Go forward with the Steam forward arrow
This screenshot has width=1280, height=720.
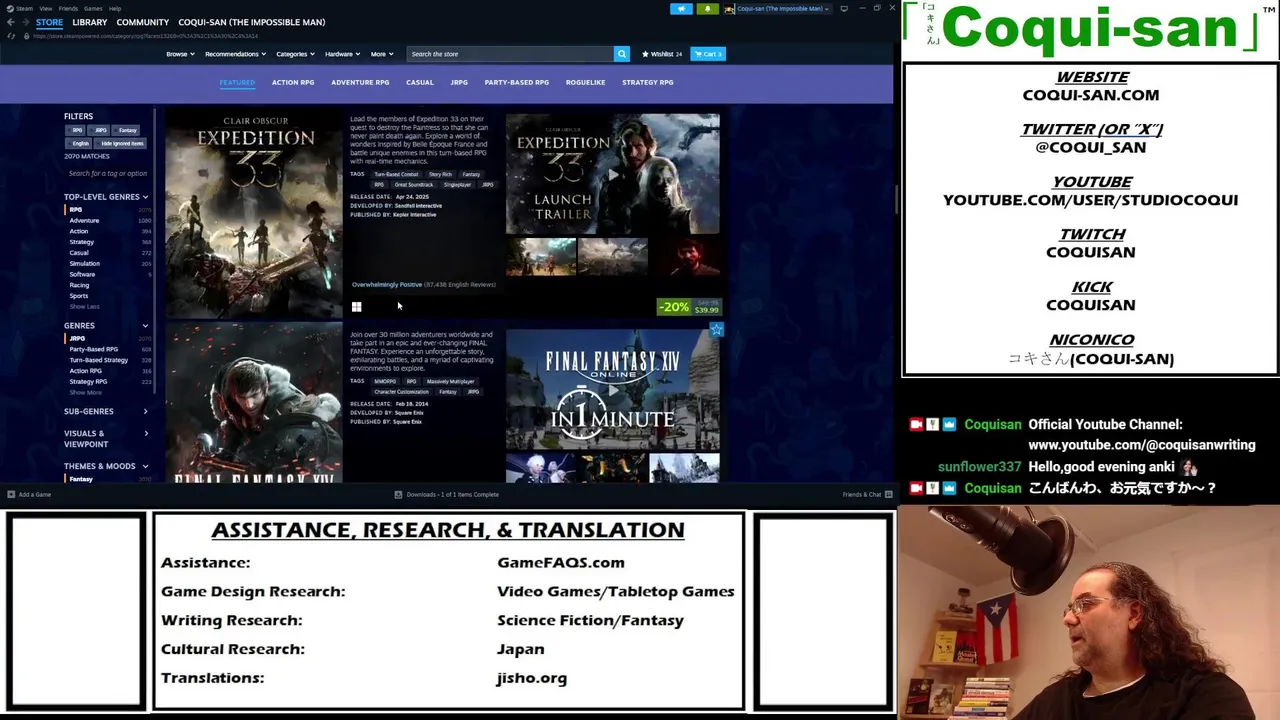click(x=25, y=22)
